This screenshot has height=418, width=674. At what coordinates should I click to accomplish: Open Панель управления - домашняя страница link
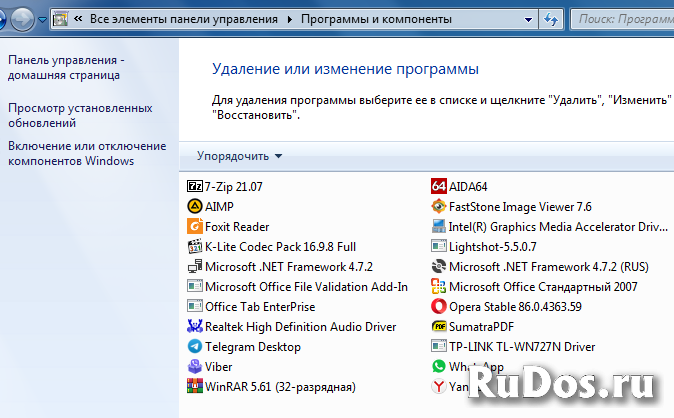66,68
